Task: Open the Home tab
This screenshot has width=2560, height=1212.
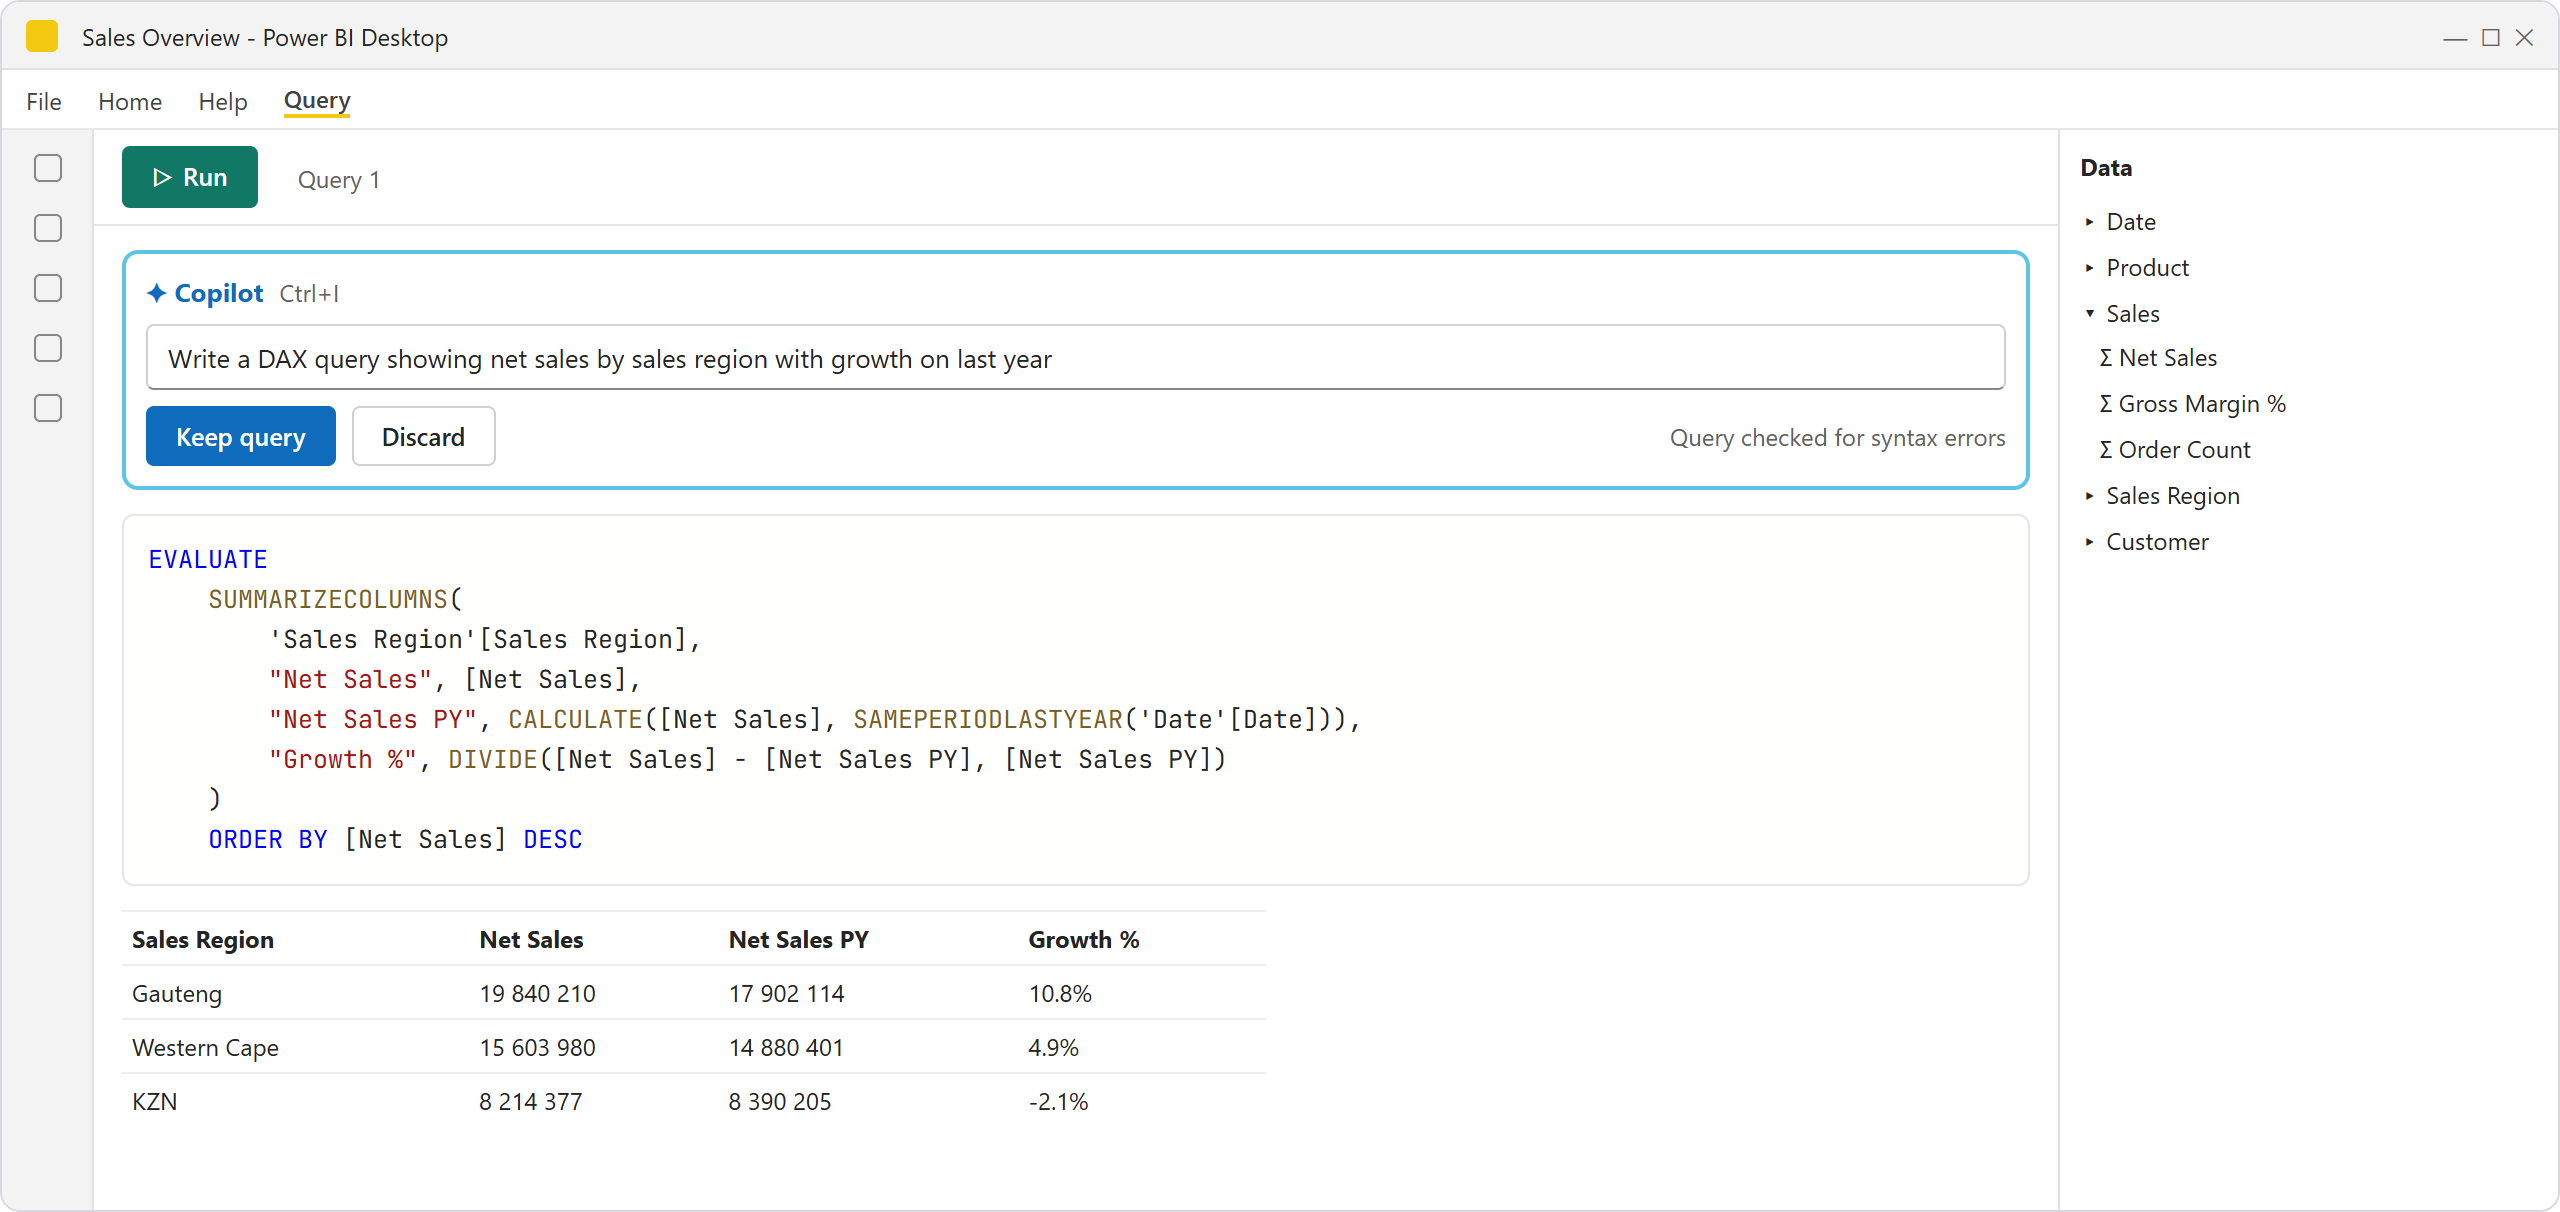Action: pos(130,101)
